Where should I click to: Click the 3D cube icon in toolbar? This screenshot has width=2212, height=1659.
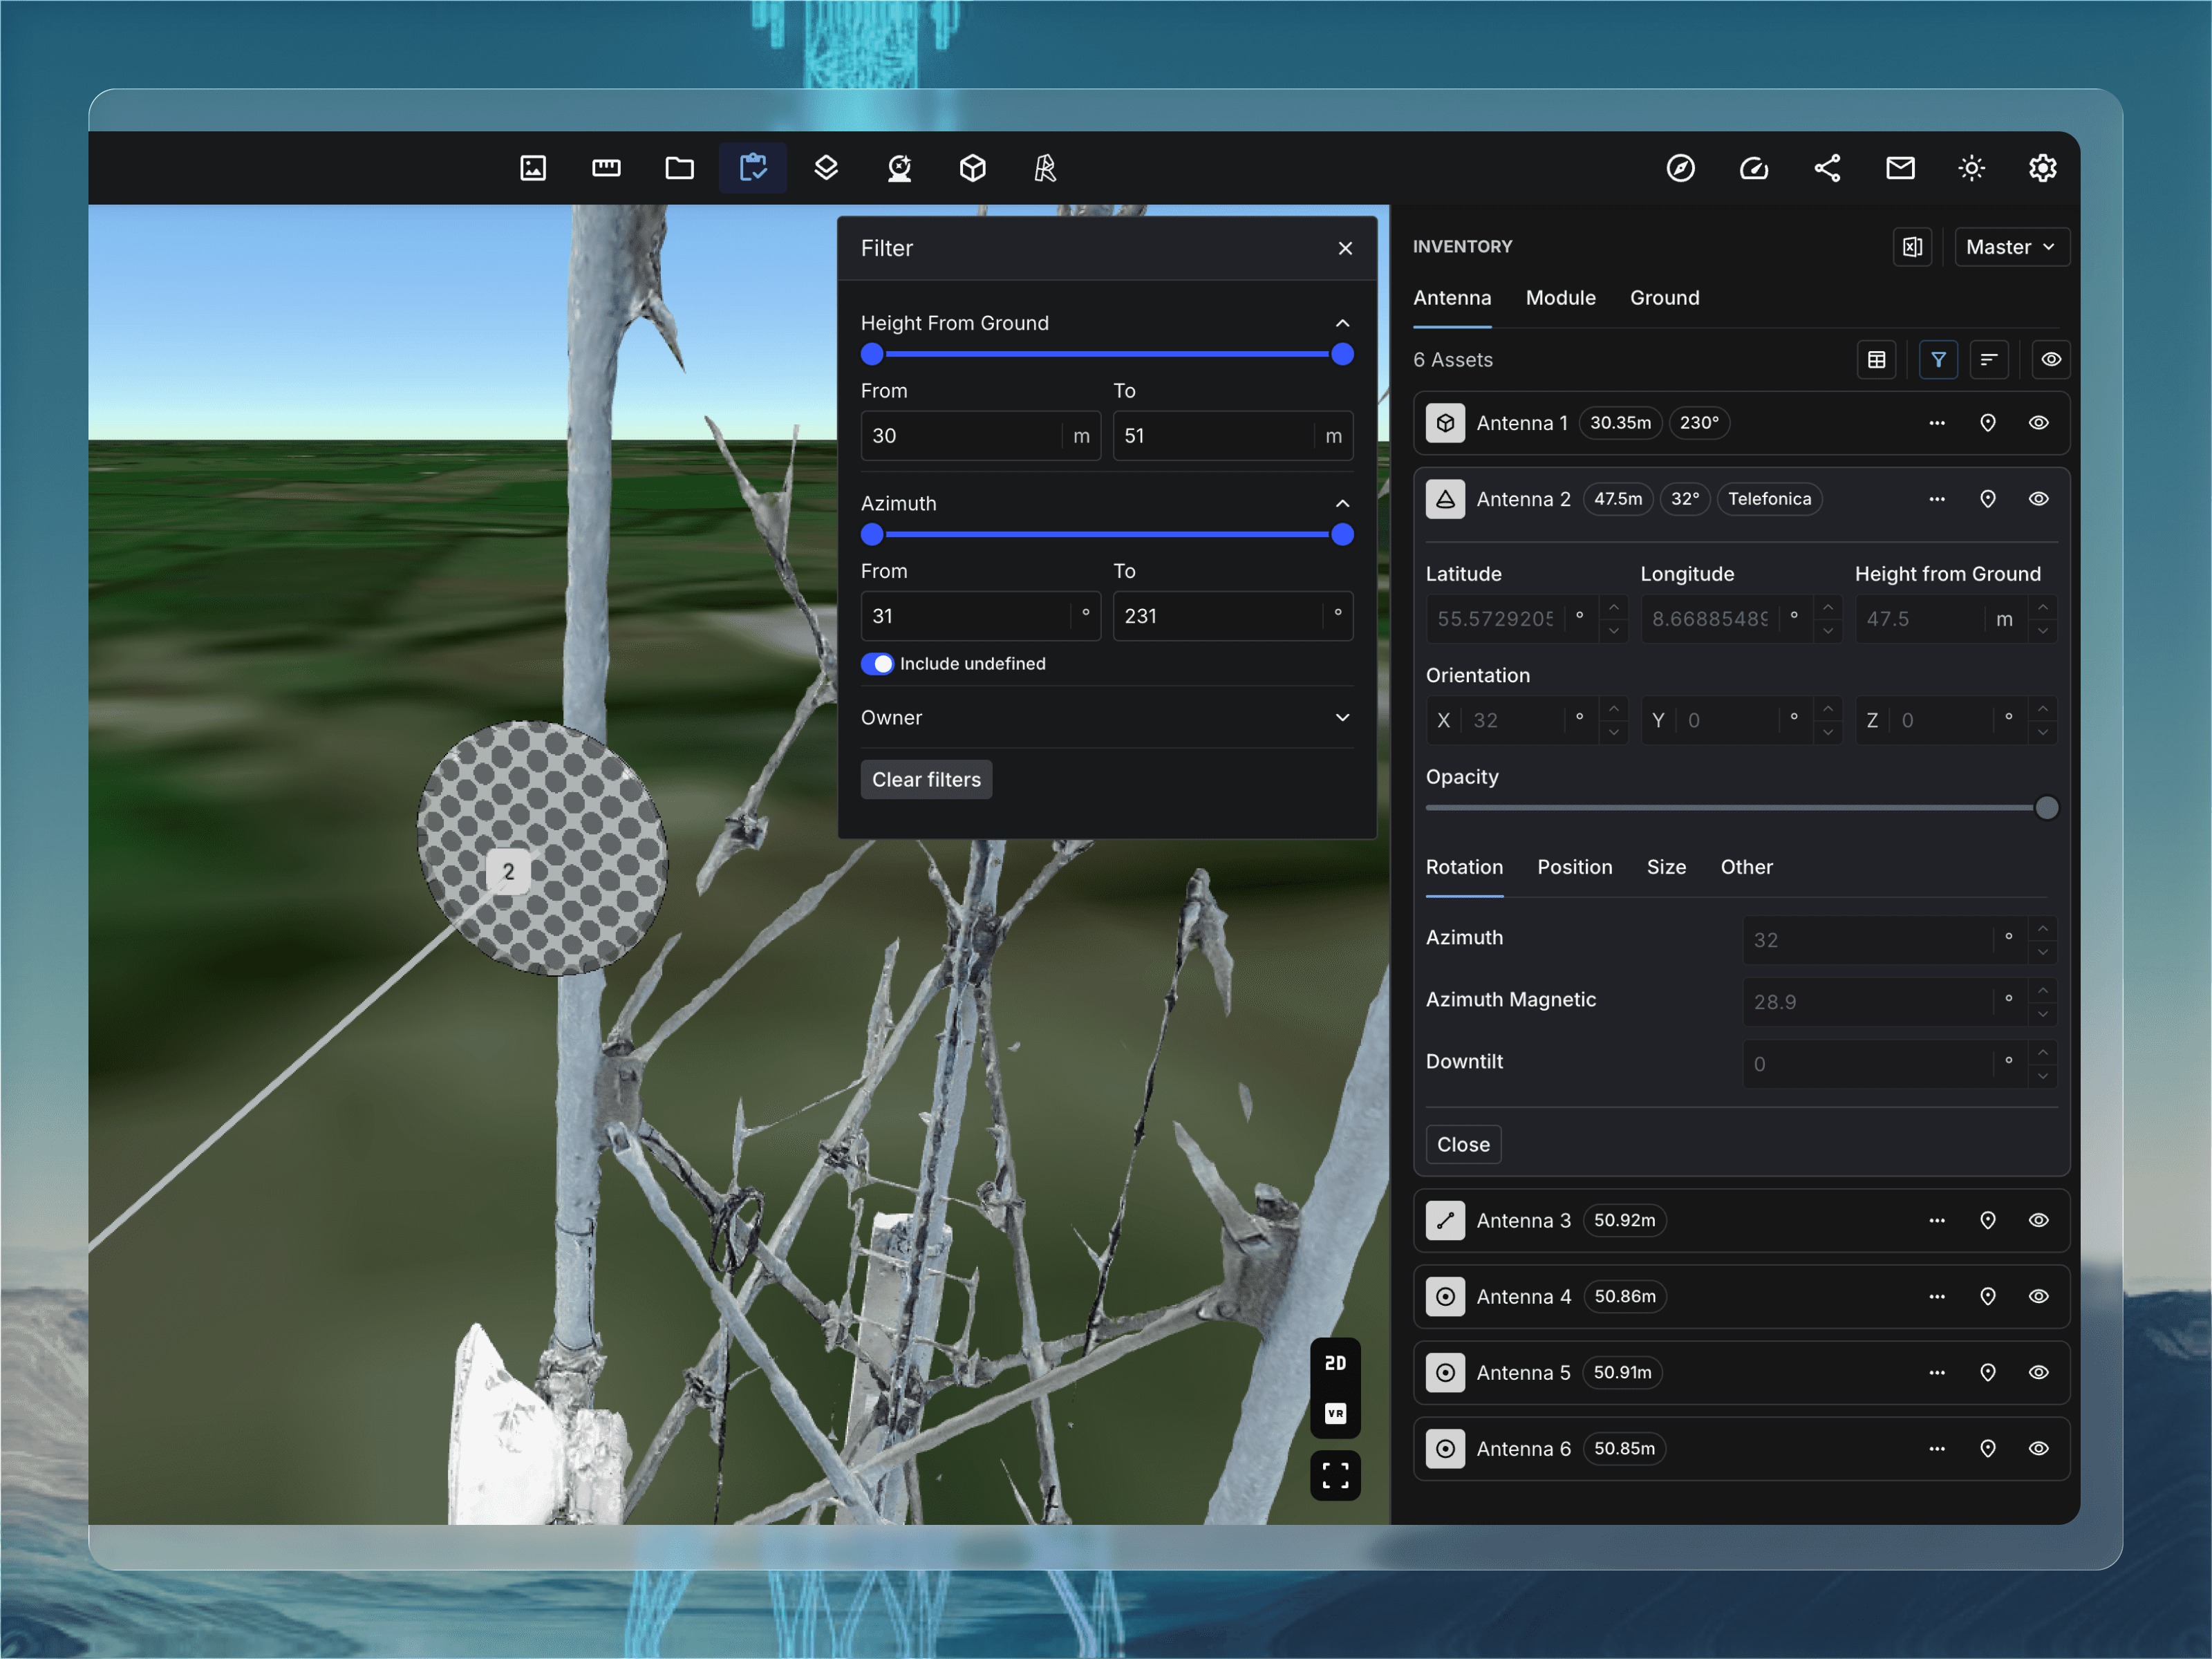(972, 168)
